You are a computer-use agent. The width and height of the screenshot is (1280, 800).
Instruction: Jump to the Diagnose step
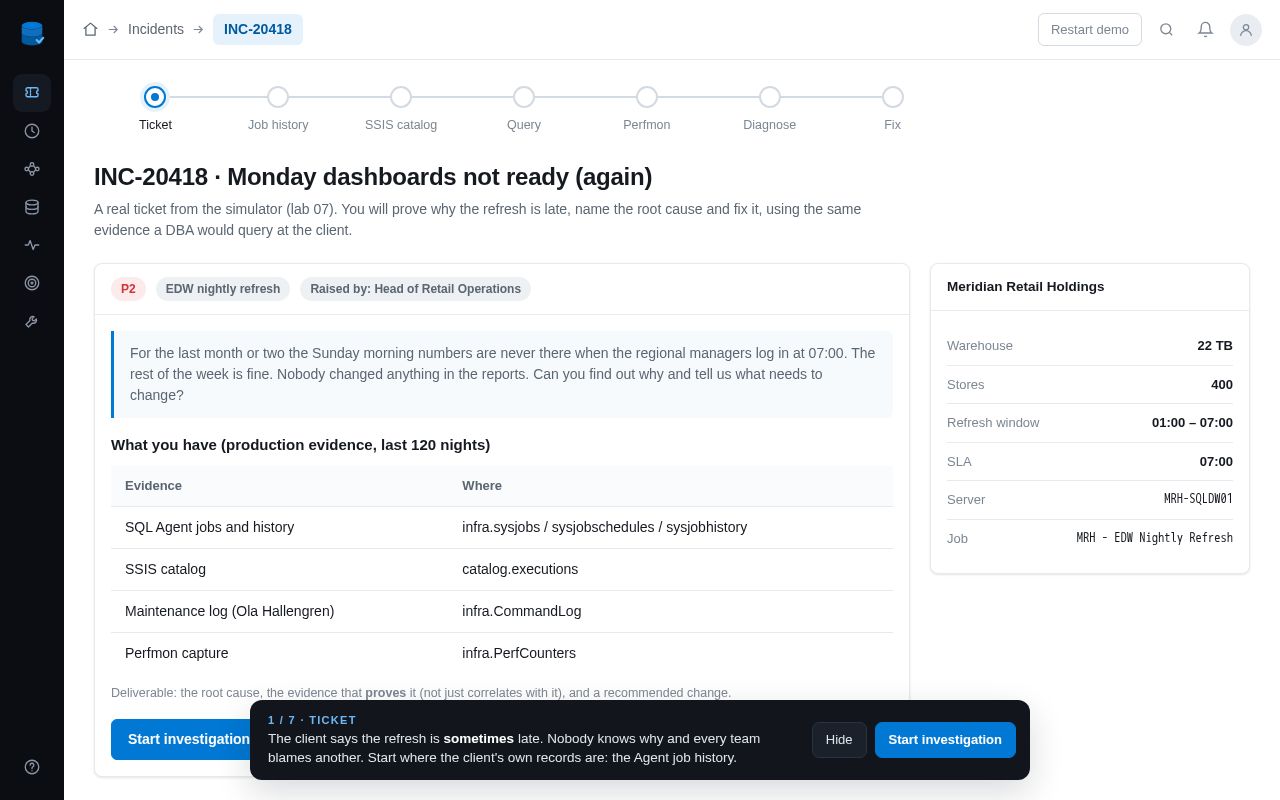pos(770,97)
